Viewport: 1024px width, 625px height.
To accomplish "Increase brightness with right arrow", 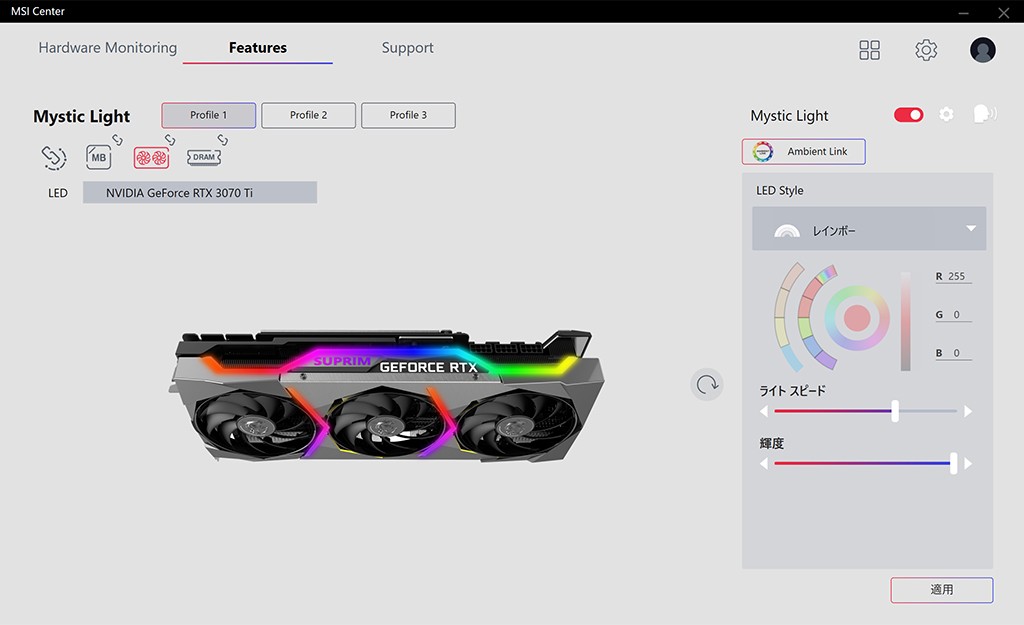I will click(x=968, y=464).
